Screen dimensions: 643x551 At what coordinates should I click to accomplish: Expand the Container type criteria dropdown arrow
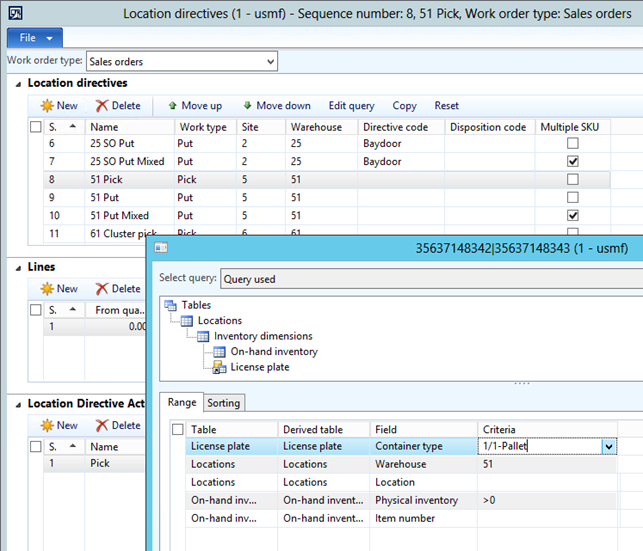pyautogui.click(x=609, y=447)
